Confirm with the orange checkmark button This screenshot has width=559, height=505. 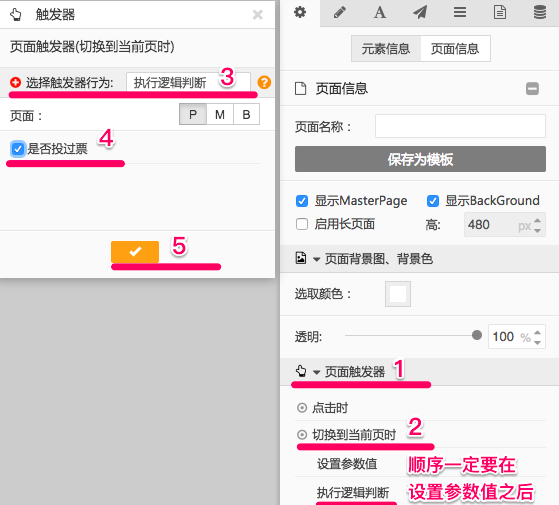point(135,252)
